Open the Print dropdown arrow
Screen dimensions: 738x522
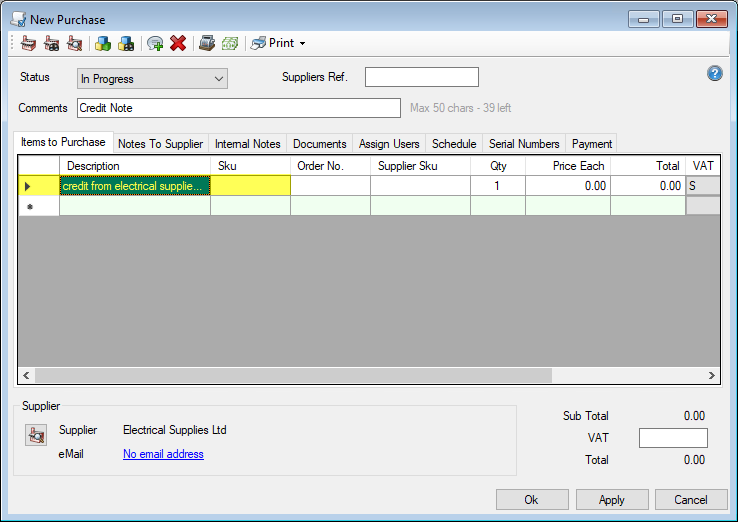(x=302, y=44)
